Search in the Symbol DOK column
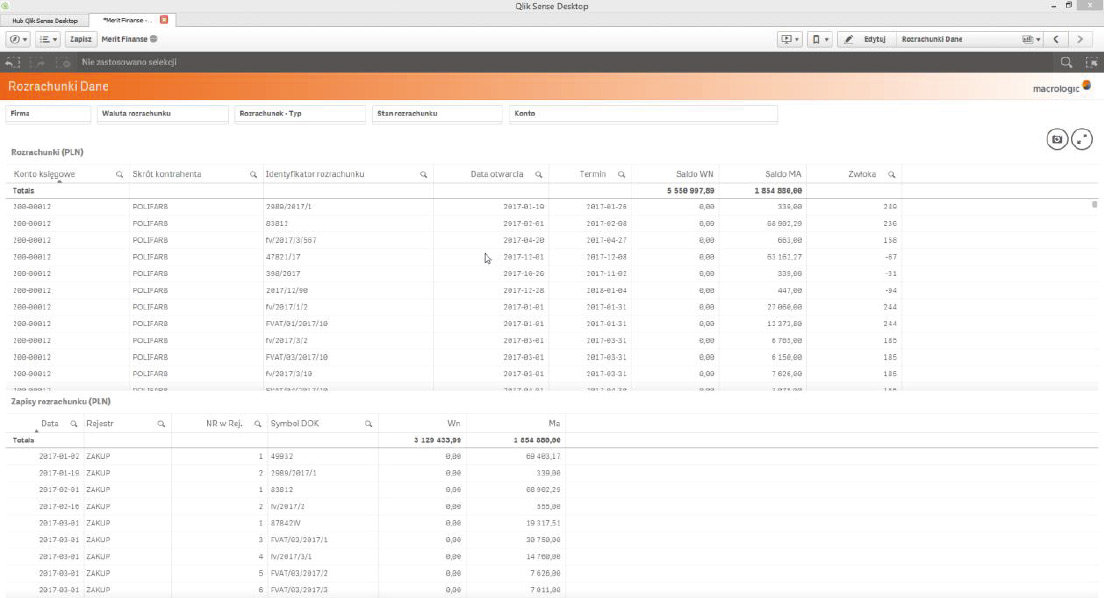This screenshot has height=598, width=1104. pyautogui.click(x=368, y=423)
